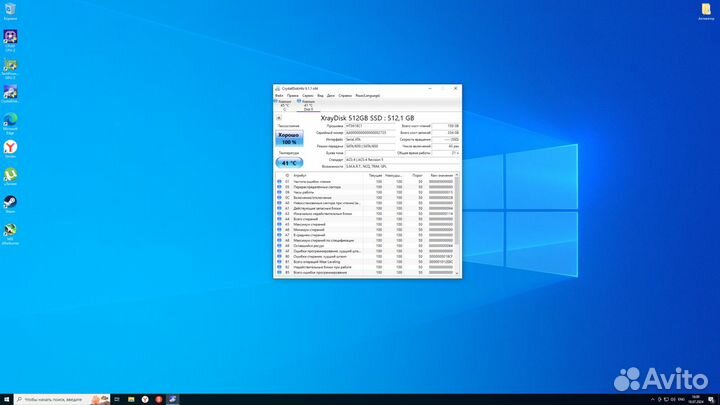Click the status icon of attribute 09 Часы работы
The image size is (720, 405).
point(279,192)
